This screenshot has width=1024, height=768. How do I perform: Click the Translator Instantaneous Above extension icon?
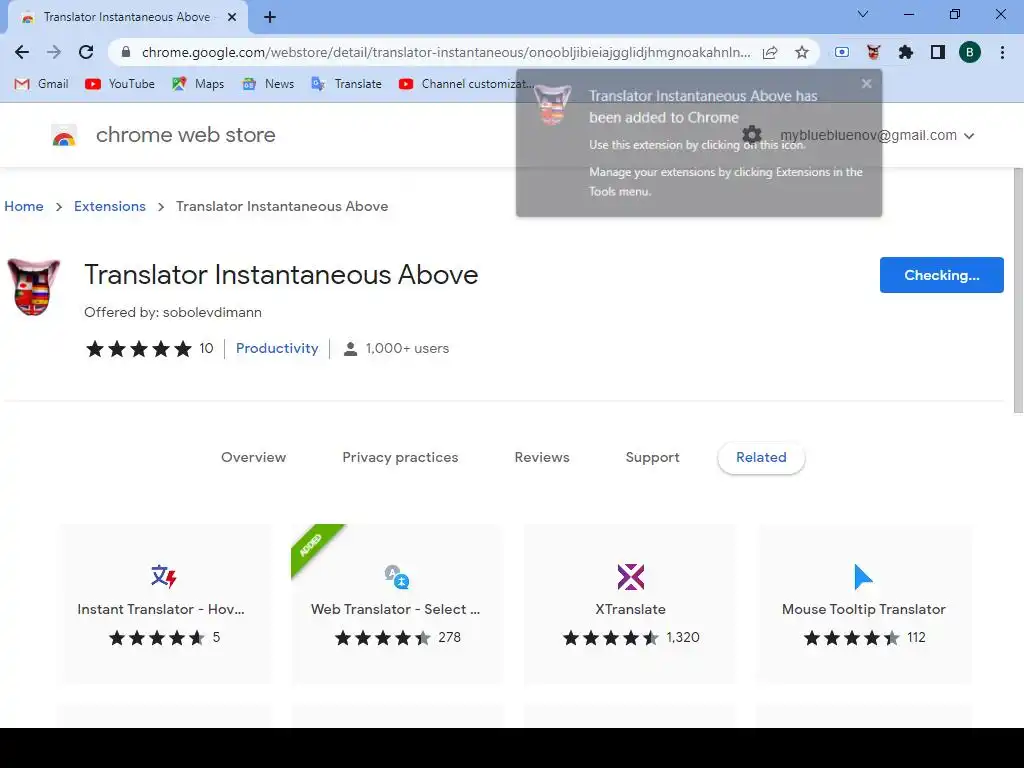tap(33, 287)
